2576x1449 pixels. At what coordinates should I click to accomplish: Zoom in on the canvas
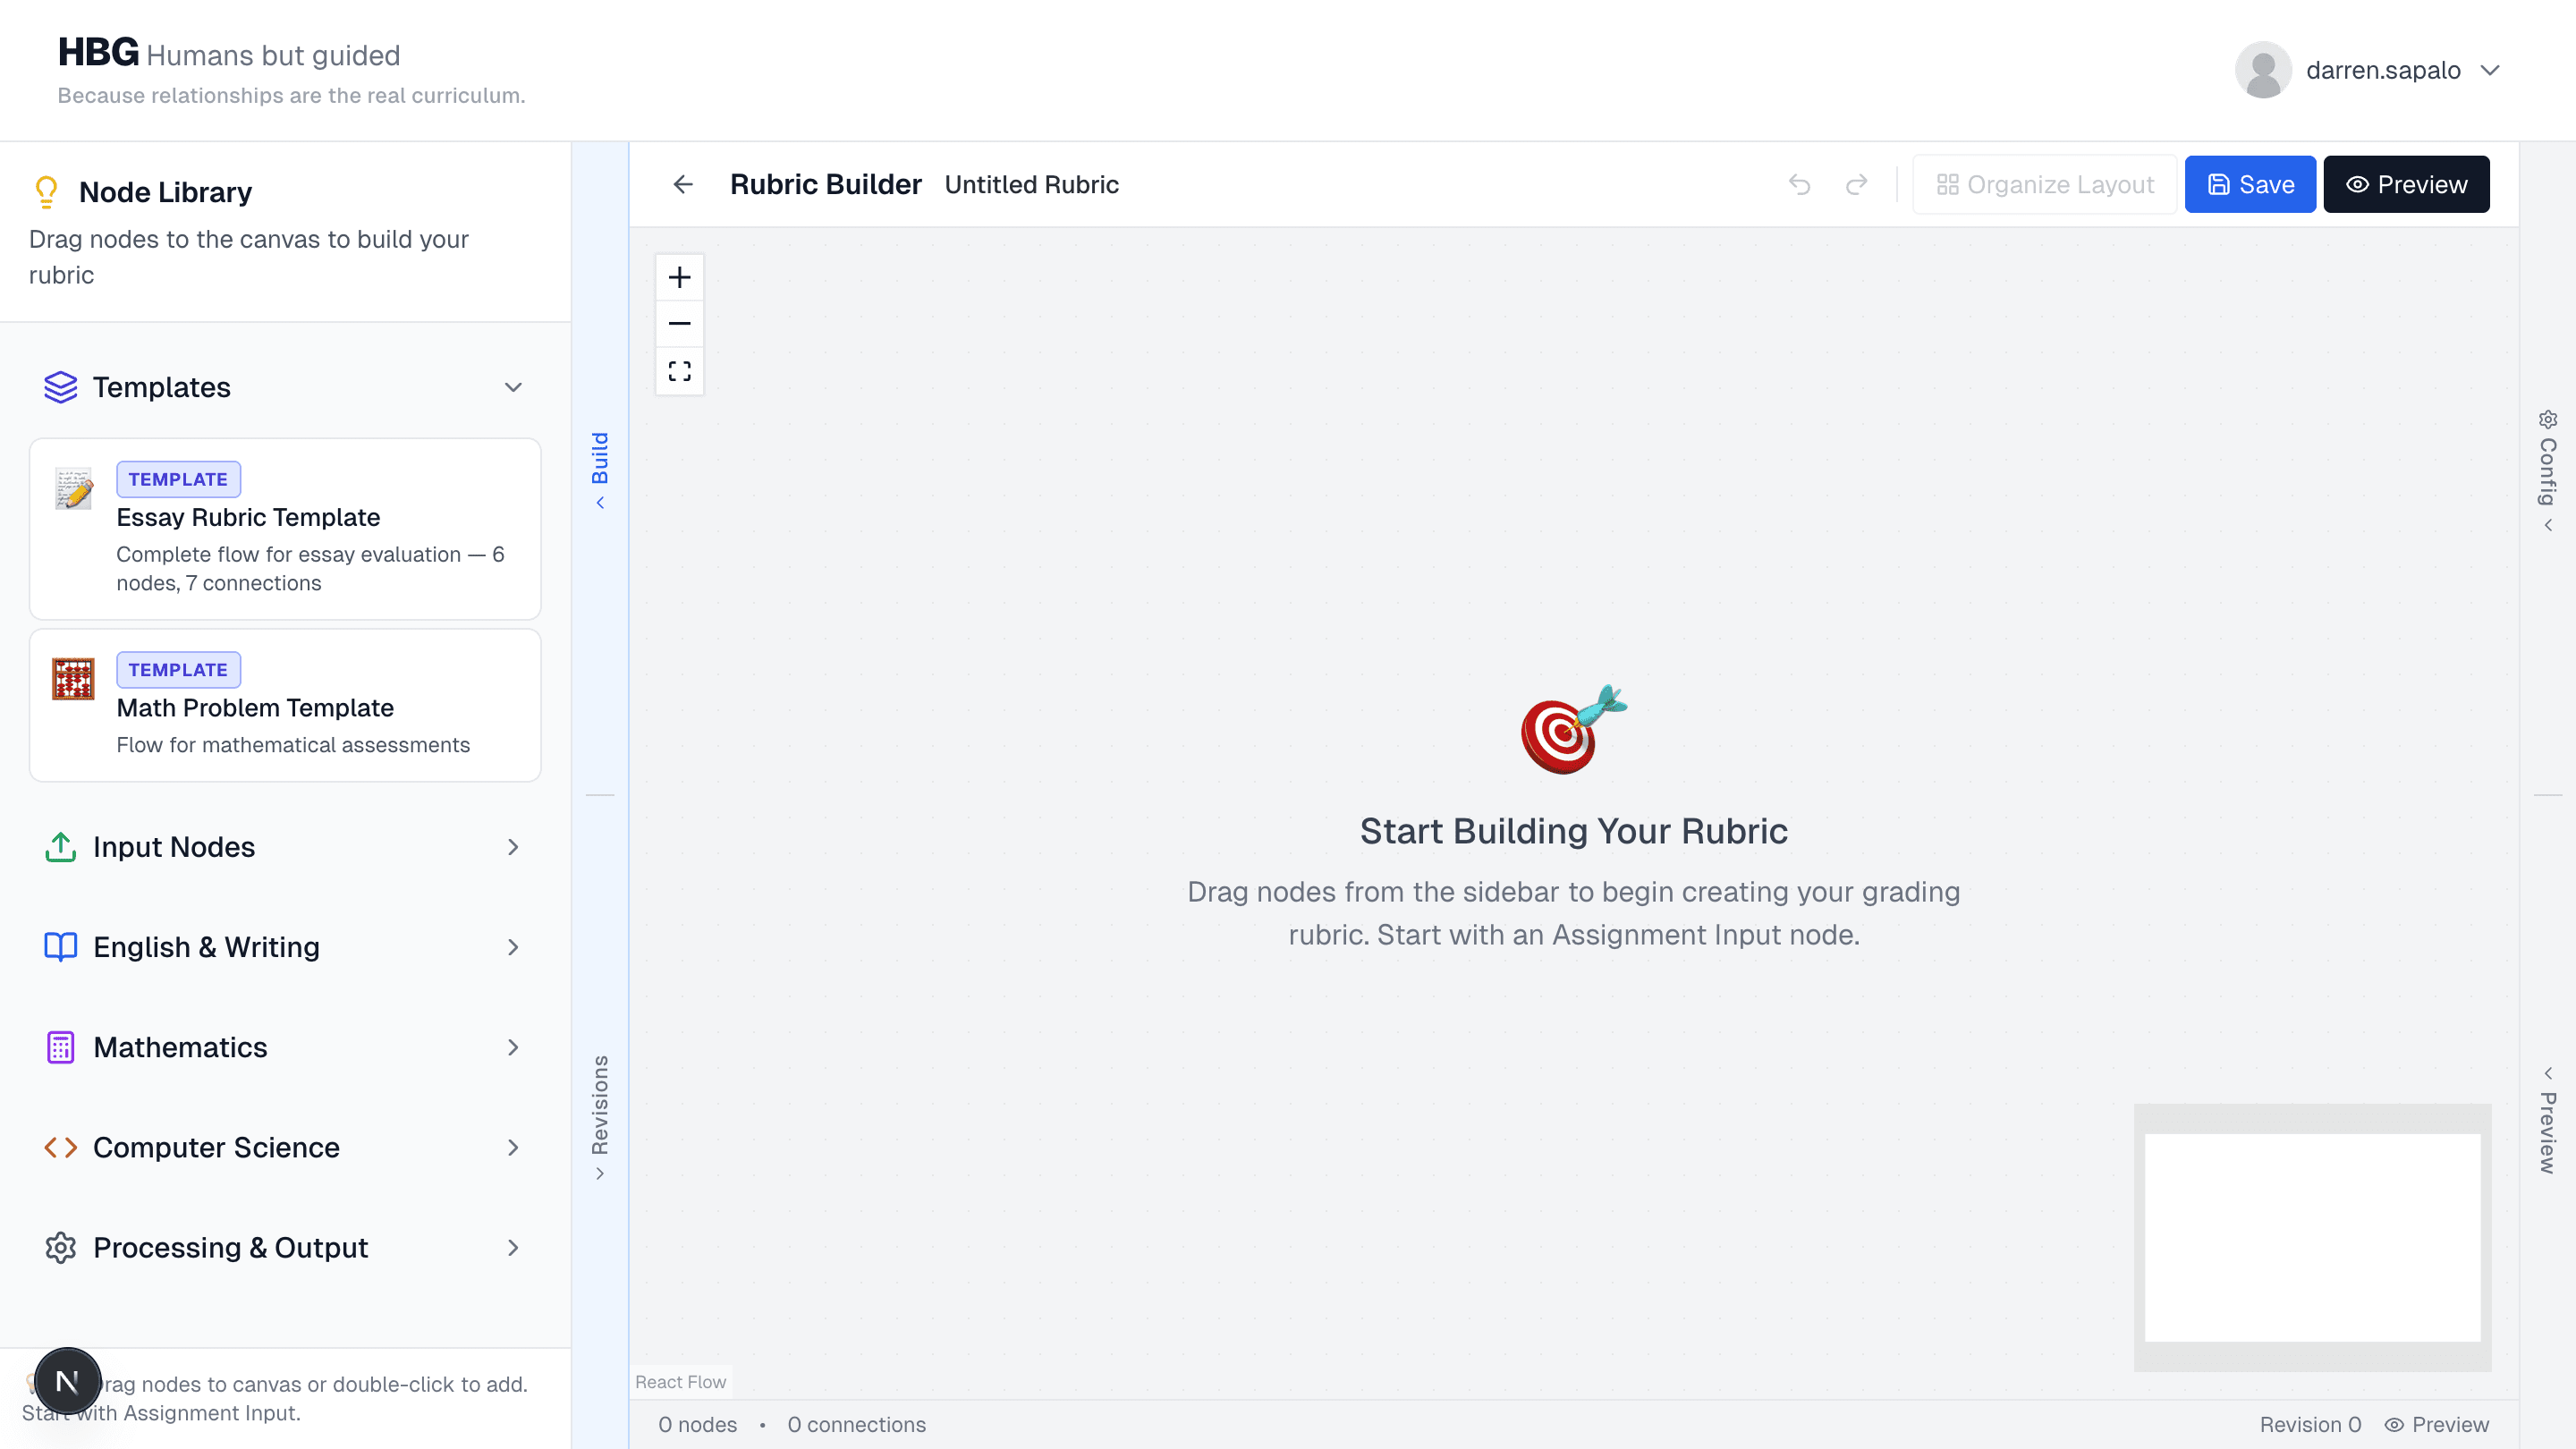point(679,277)
